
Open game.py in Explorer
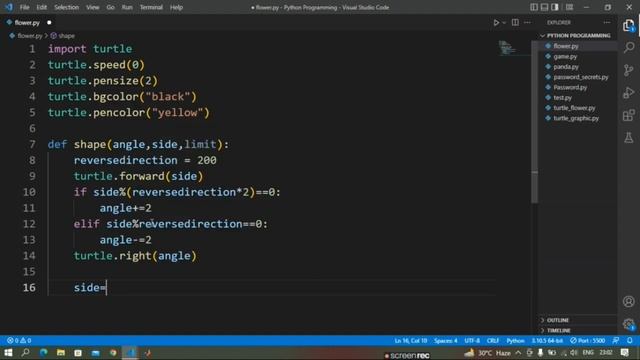[x=565, y=57]
